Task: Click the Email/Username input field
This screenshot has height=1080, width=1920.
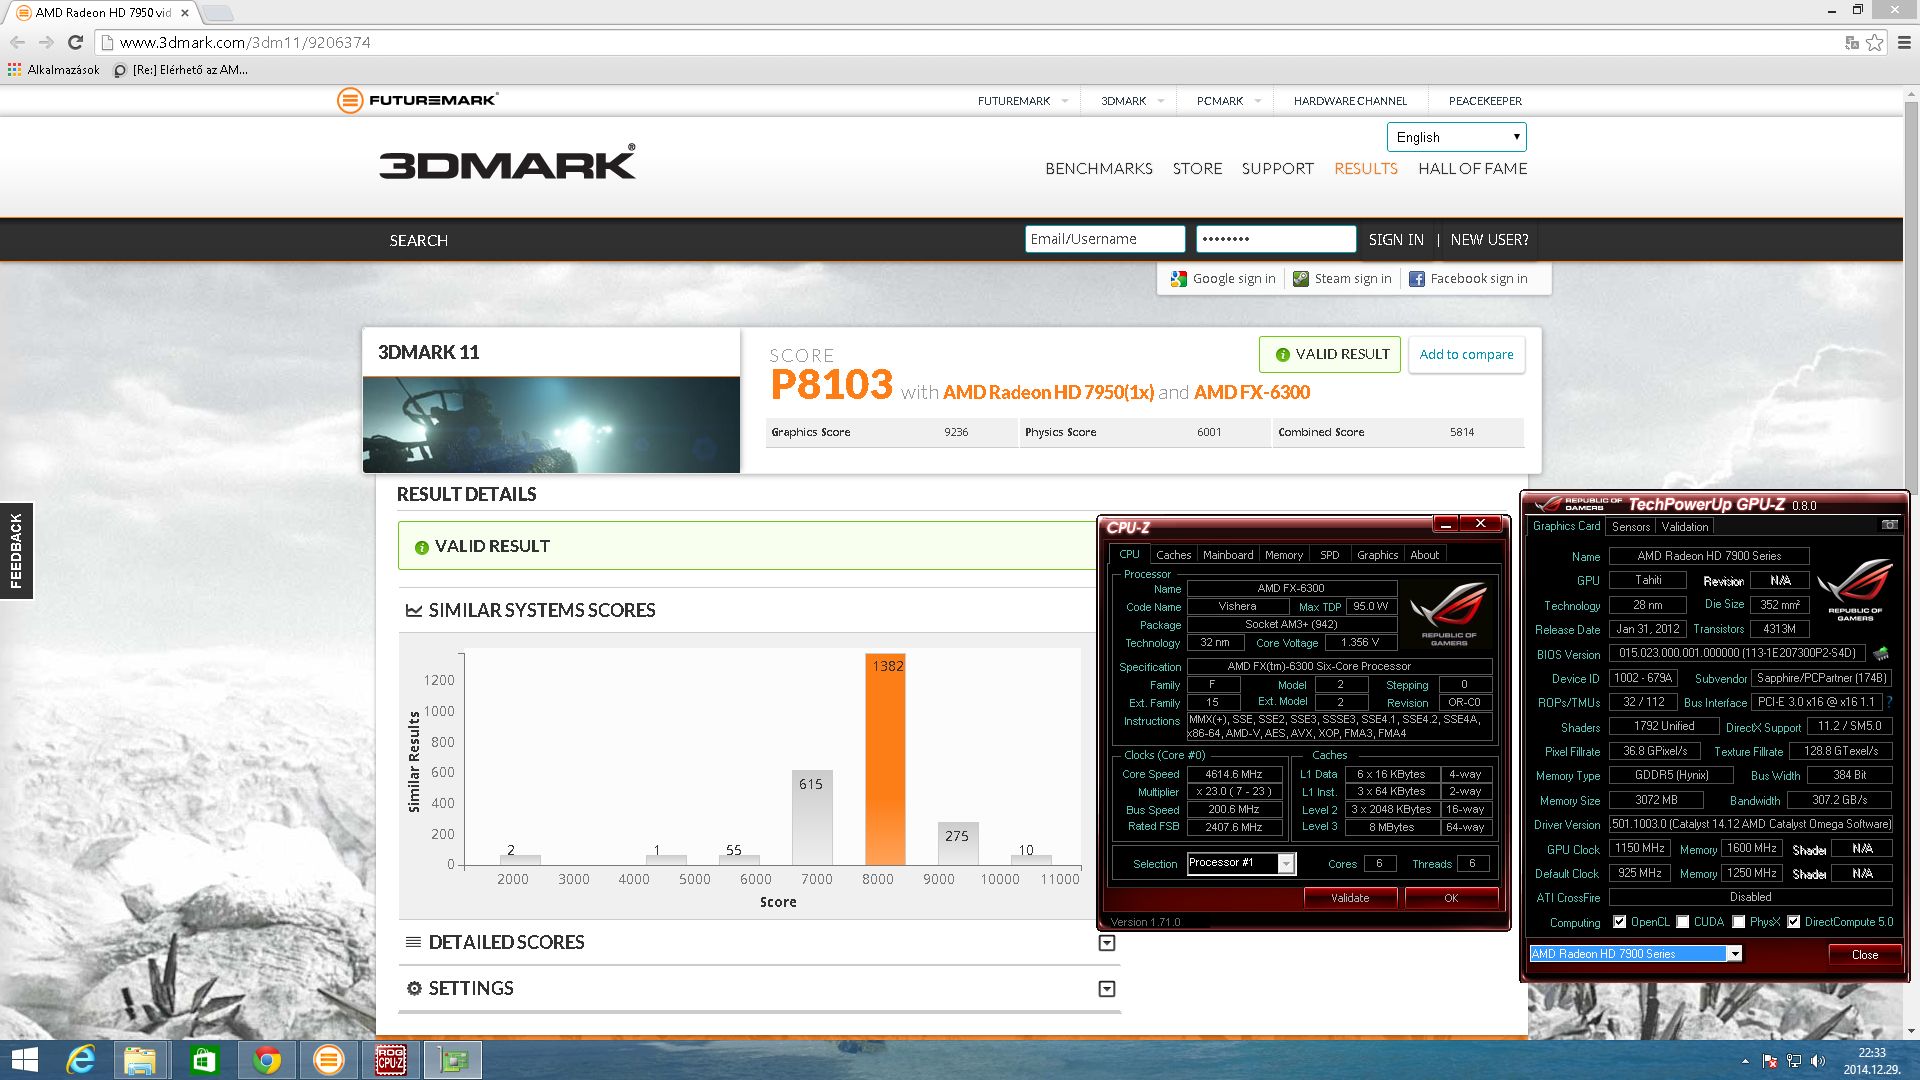Action: point(1104,240)
